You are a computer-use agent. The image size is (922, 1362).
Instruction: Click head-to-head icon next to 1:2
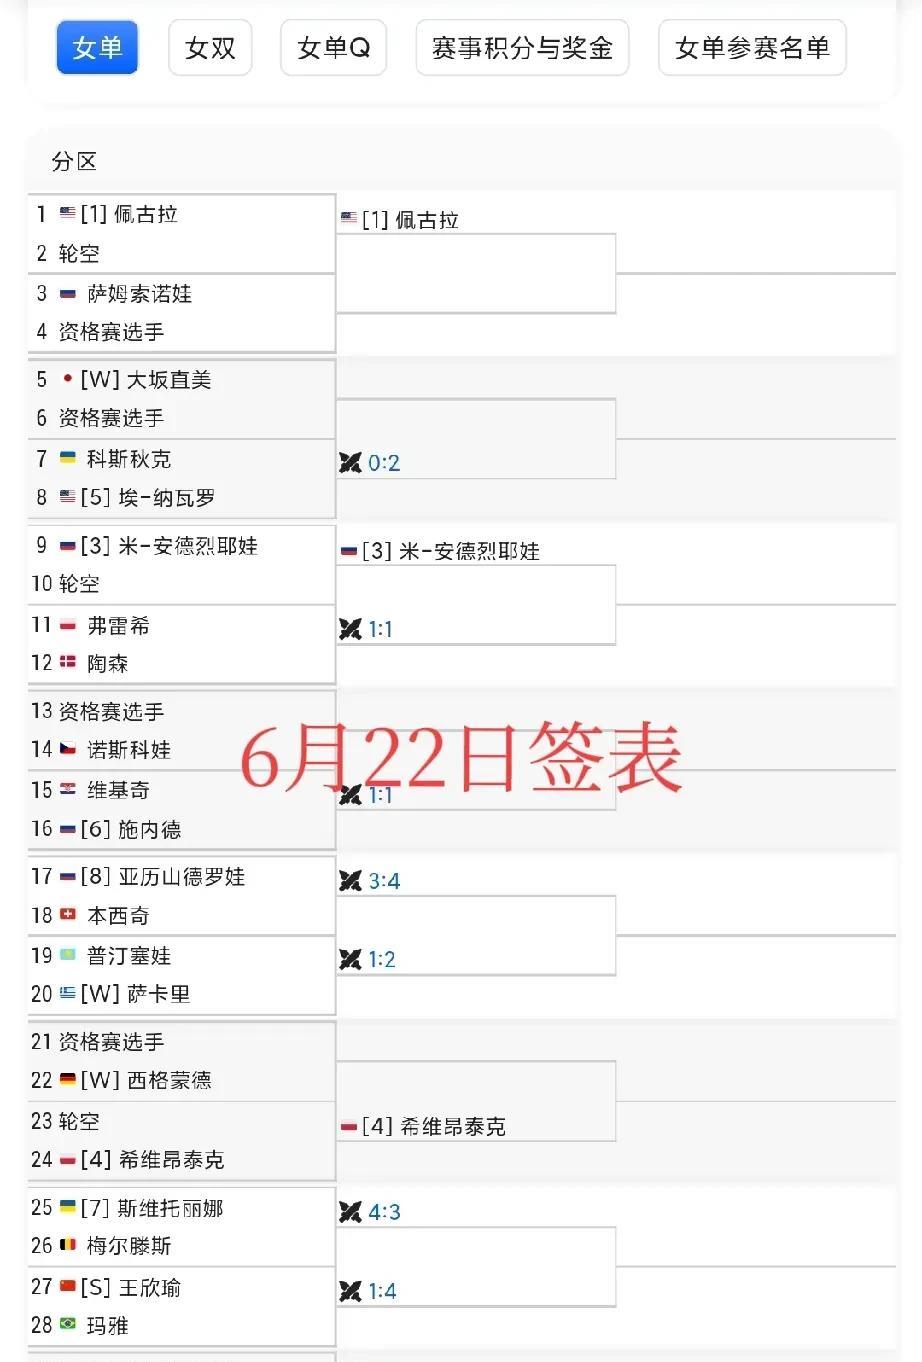tap(350, 959)
